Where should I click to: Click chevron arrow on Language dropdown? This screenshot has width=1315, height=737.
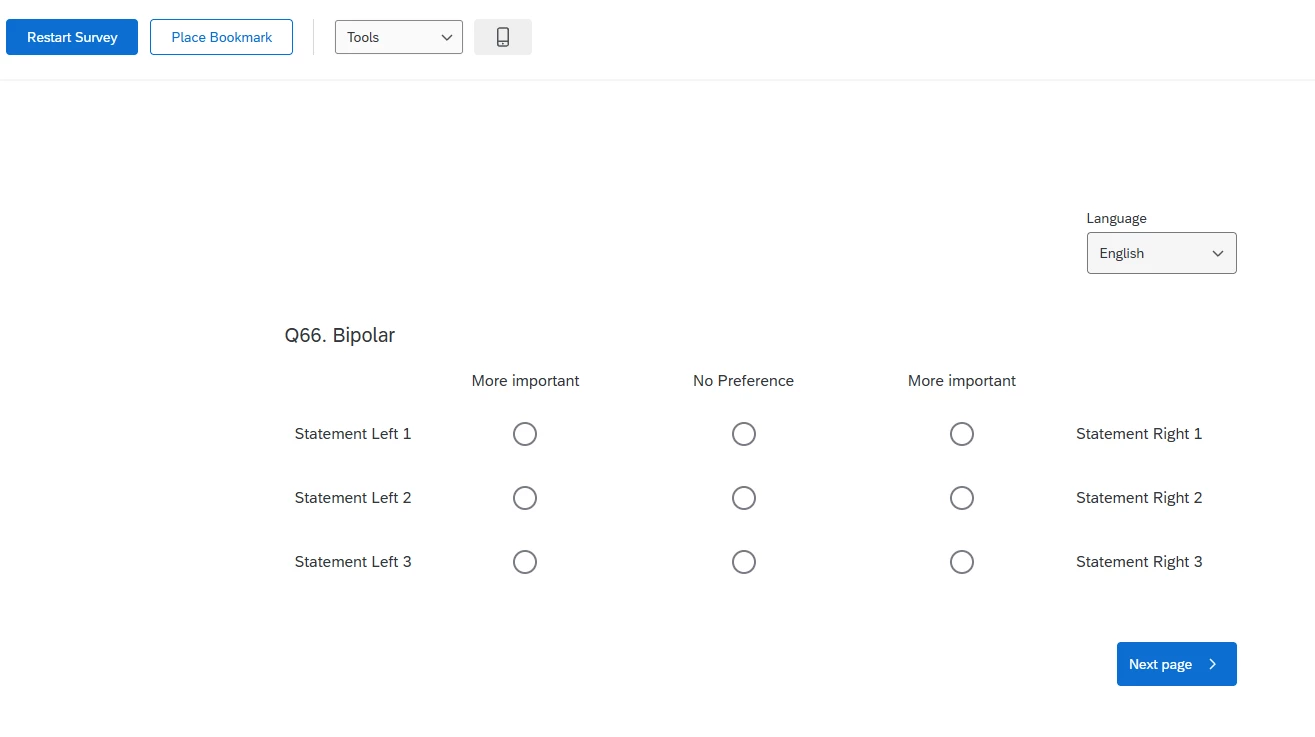[1218, 253]
